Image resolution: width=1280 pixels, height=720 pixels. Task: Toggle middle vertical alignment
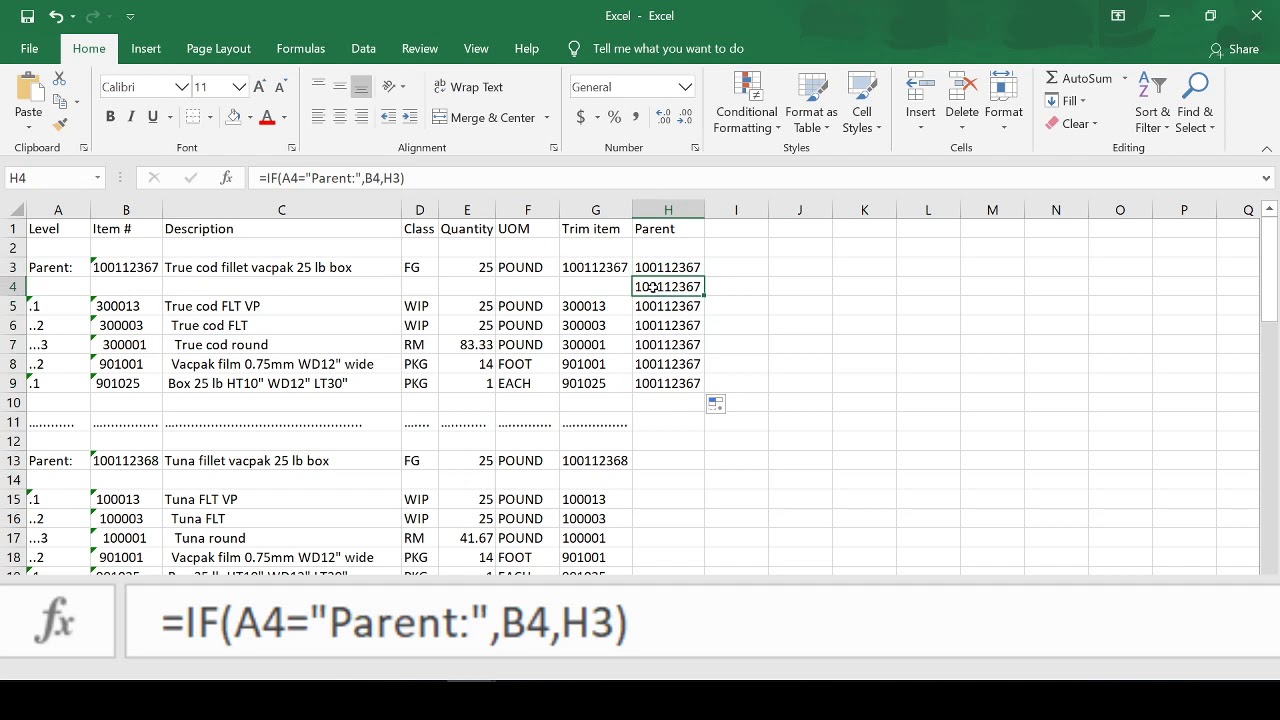click(x=340, y=87)
